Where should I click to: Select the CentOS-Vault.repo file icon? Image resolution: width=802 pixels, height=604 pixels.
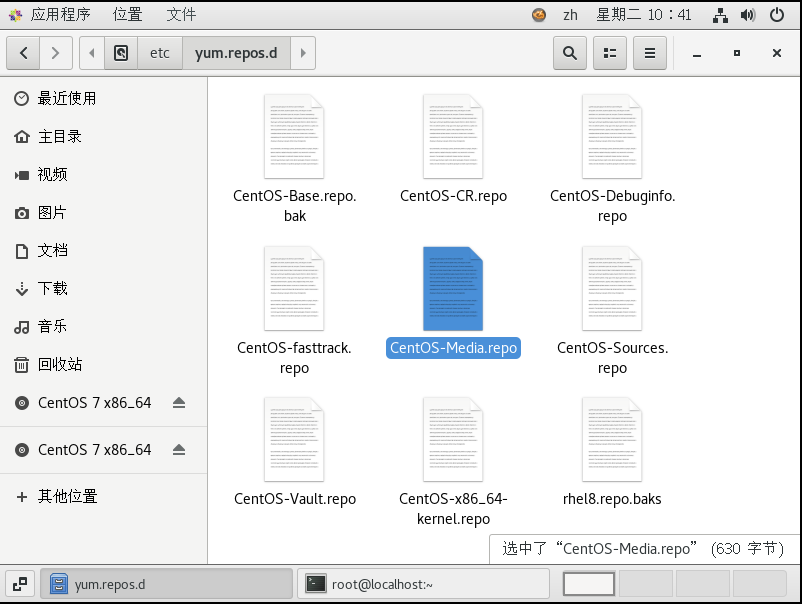[x=294, y=439]
